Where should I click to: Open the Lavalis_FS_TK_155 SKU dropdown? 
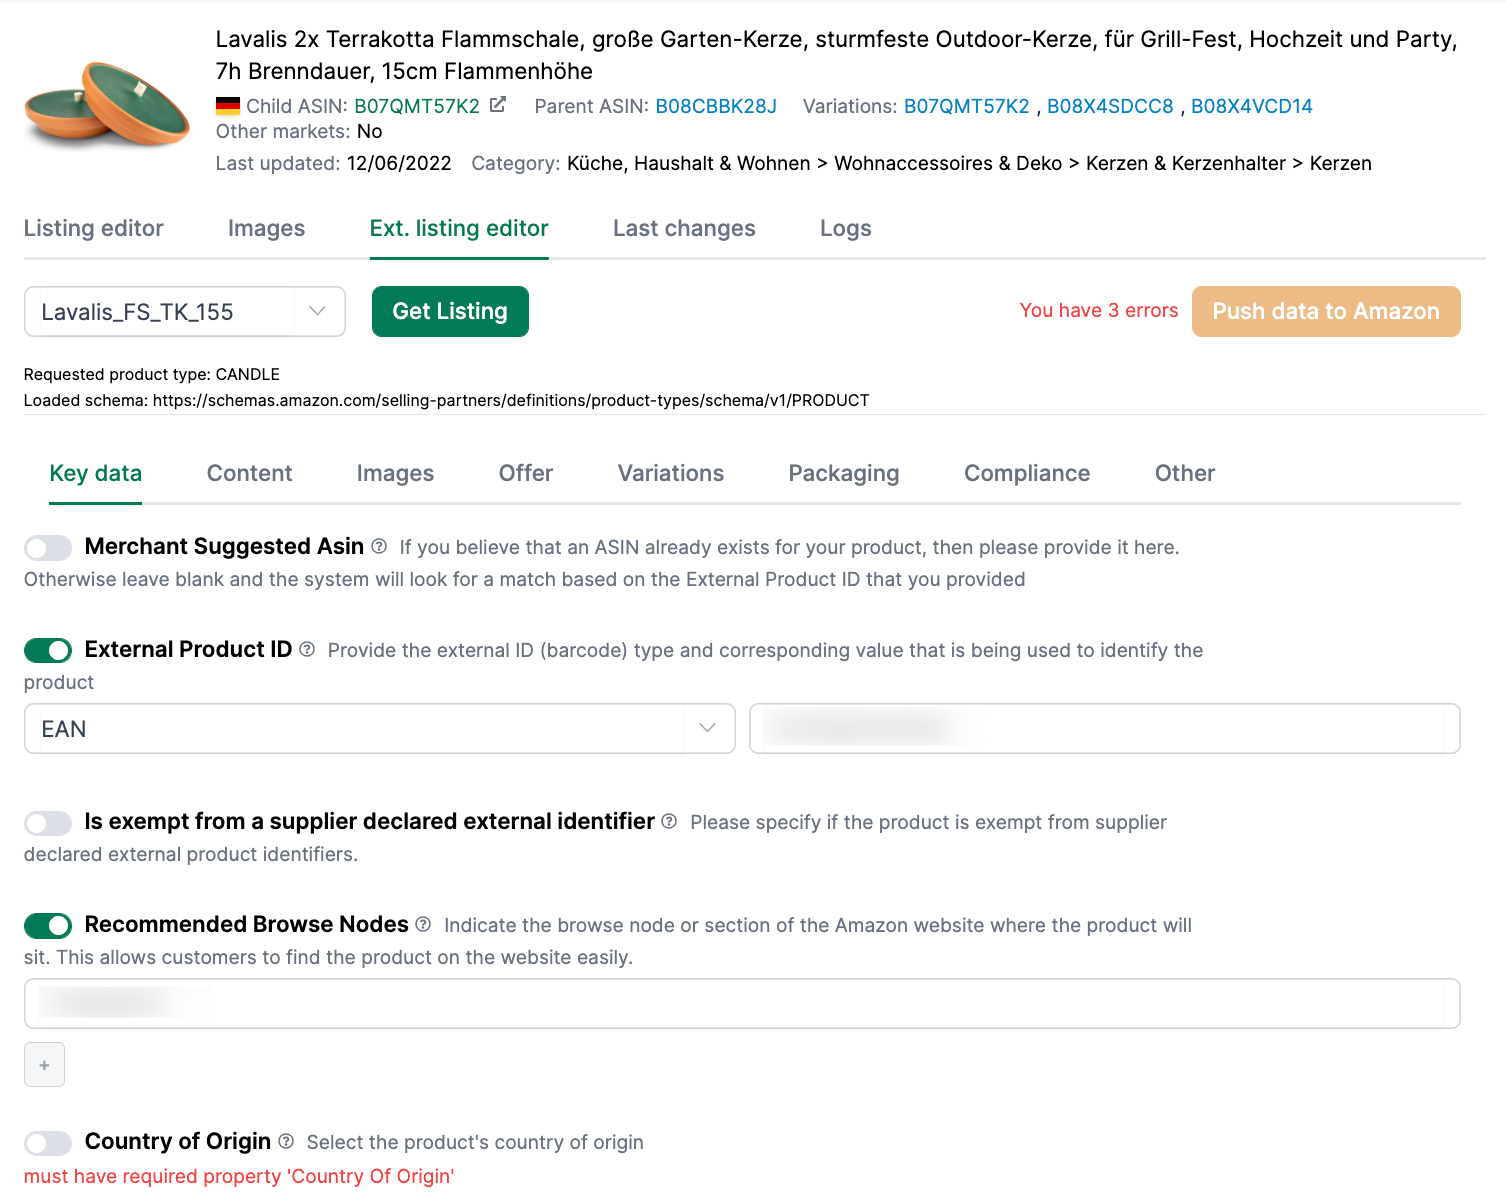[185, 312]
